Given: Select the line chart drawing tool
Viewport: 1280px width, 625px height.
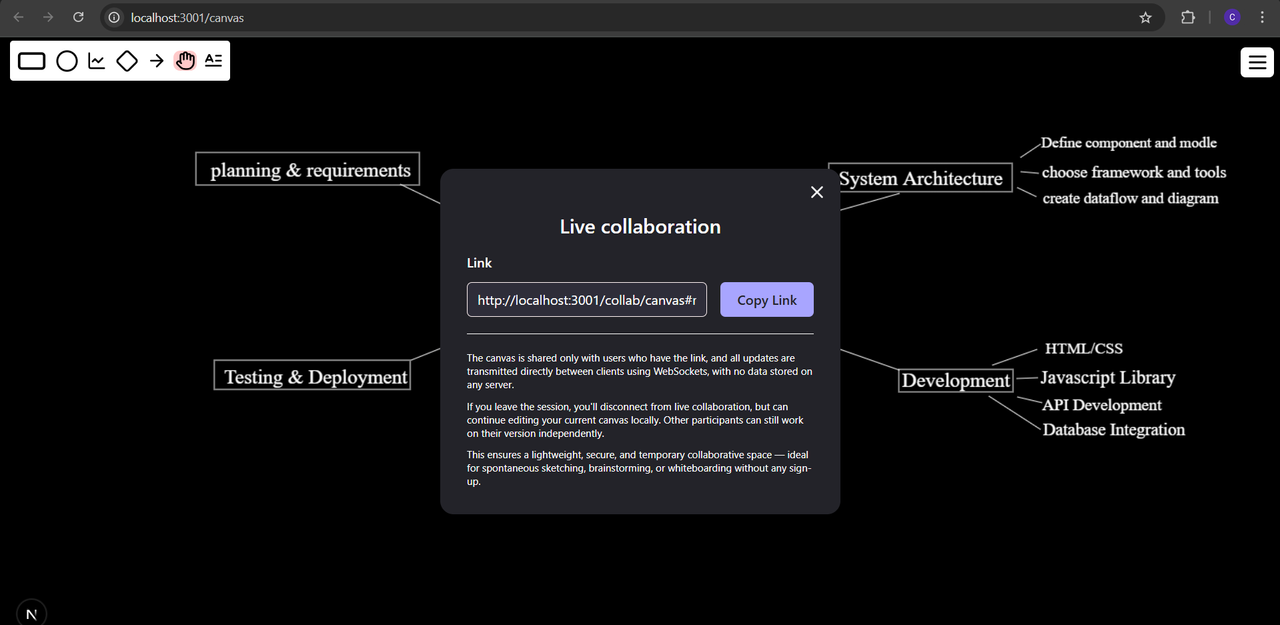Looking at the screenshot, I should (97, 61).
